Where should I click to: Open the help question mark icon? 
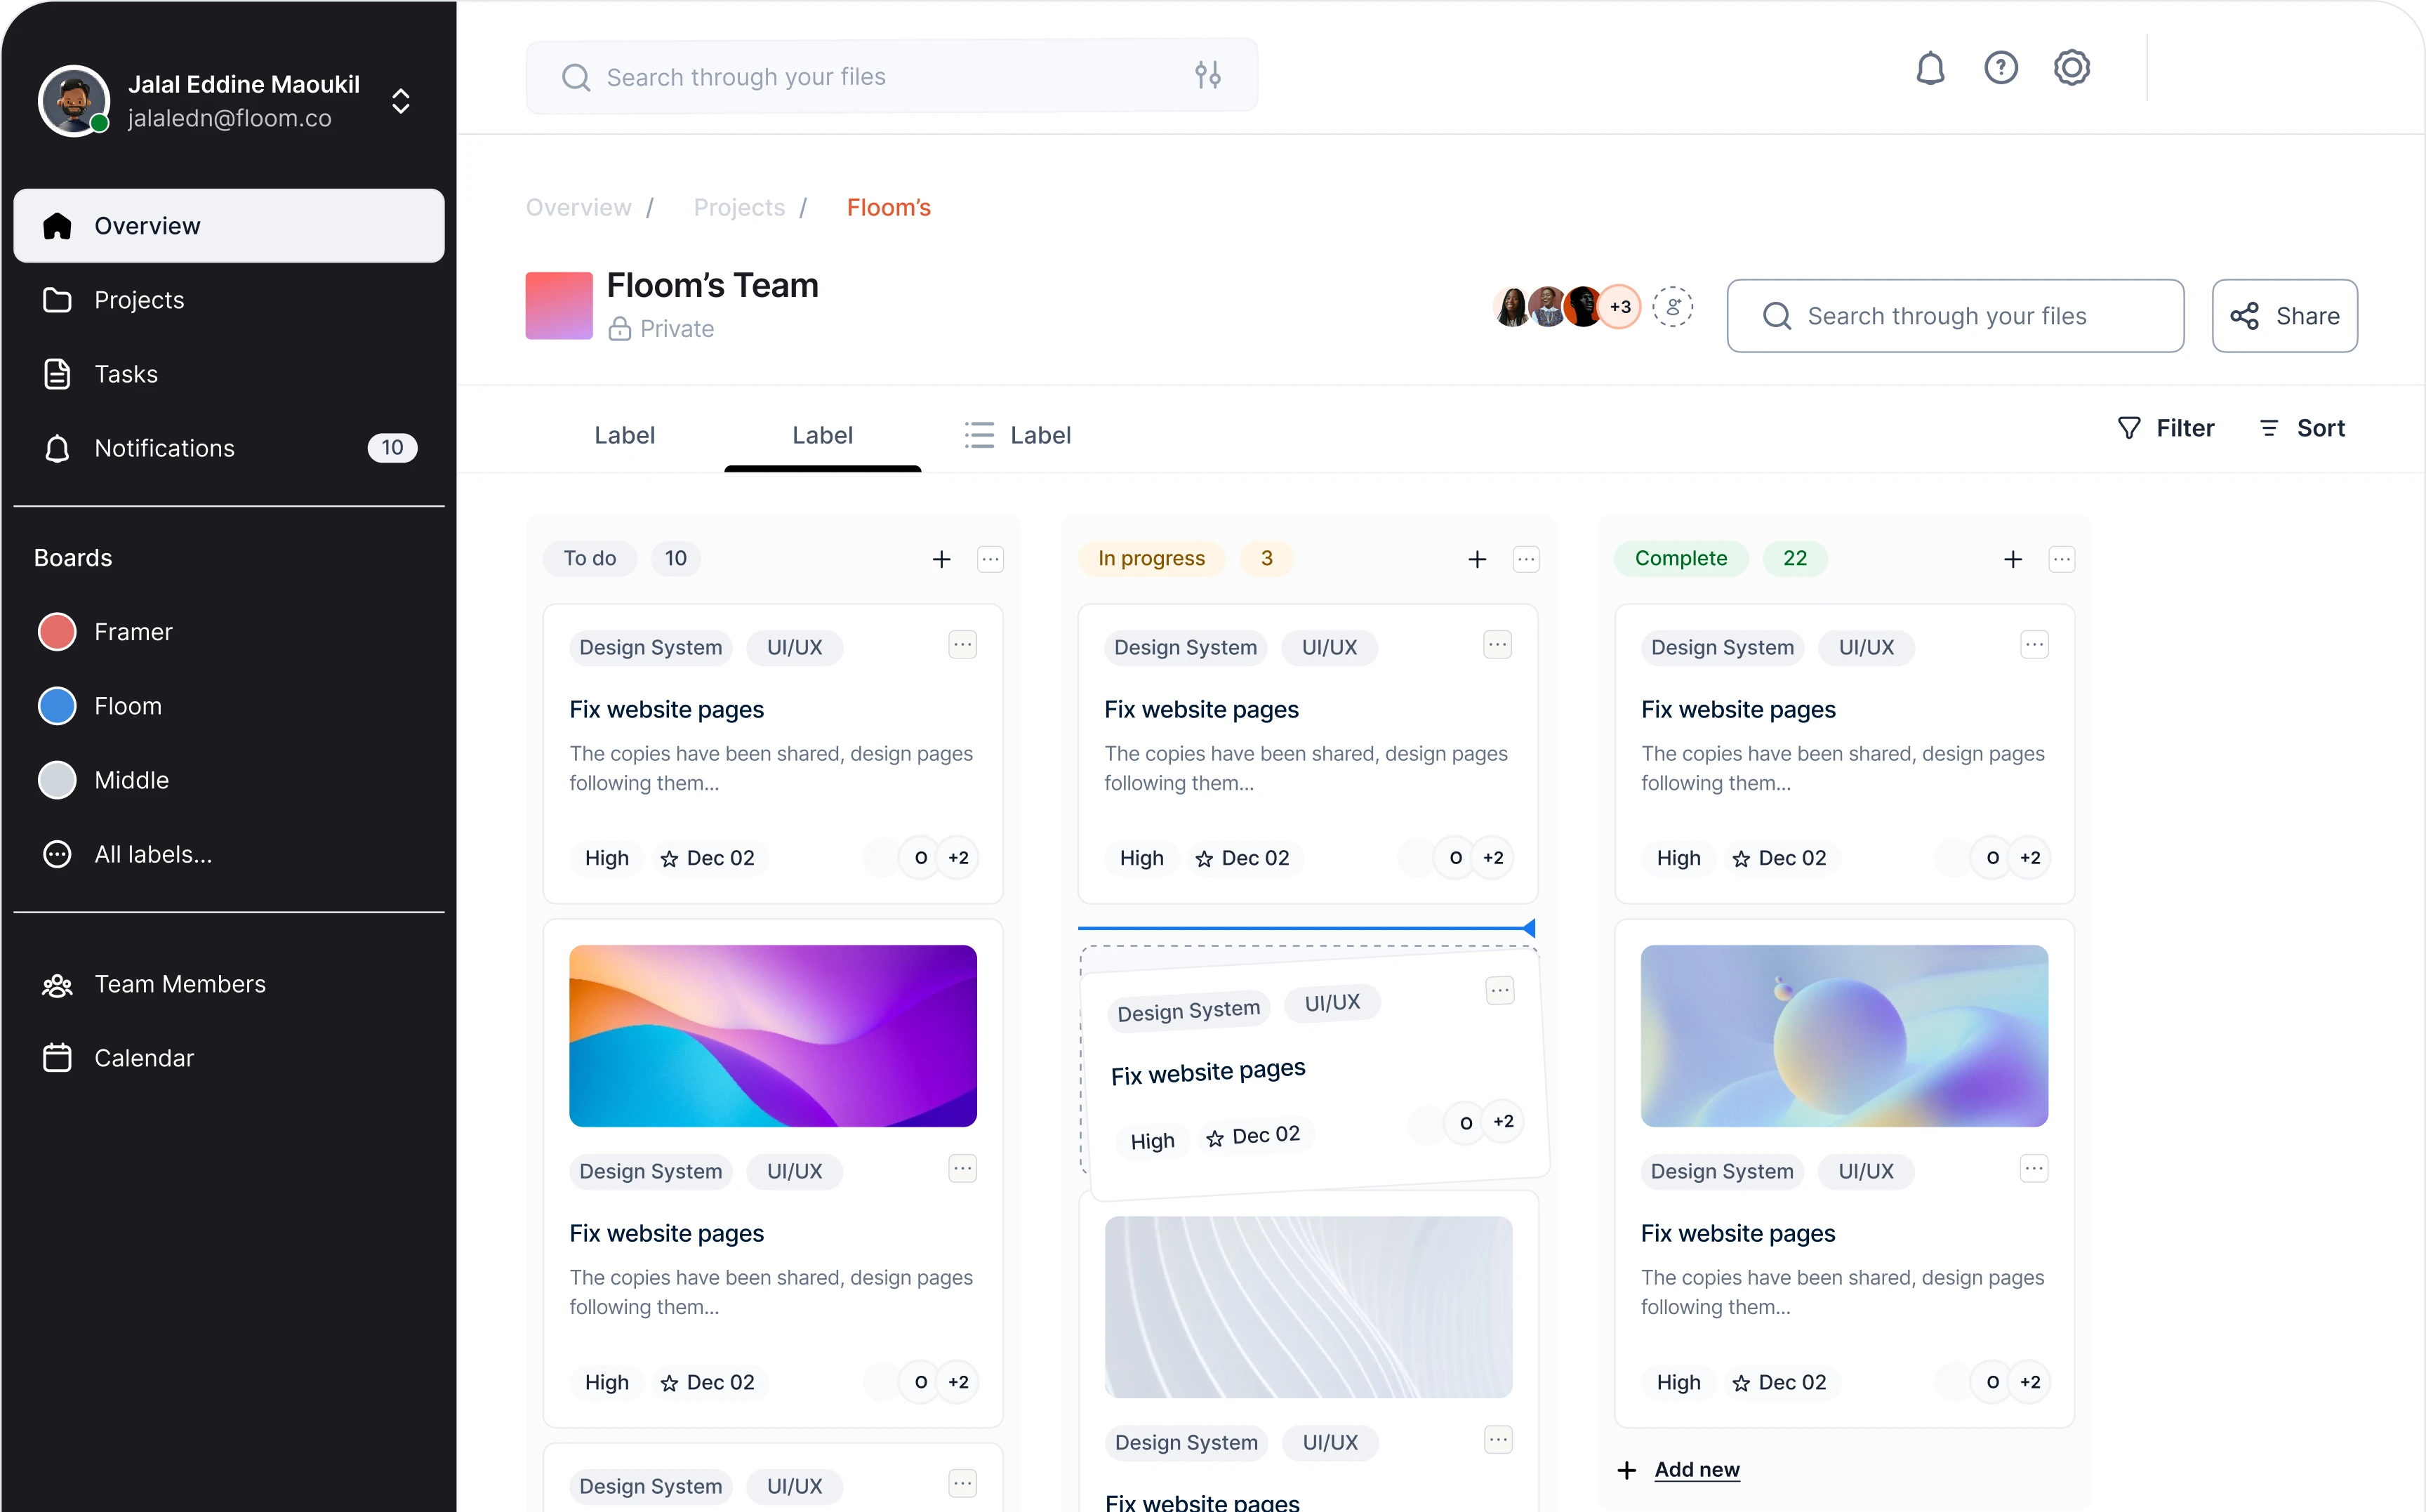[x=2000, y=68]
